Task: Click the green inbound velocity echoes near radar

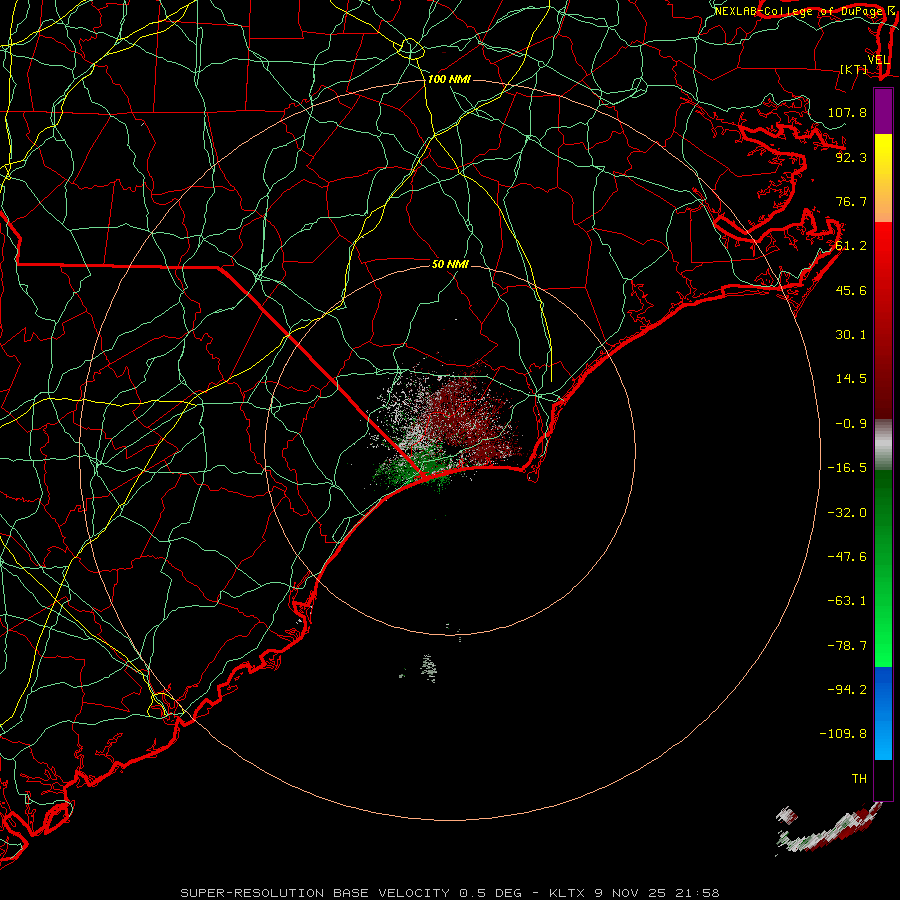Action: coord(414,468)
